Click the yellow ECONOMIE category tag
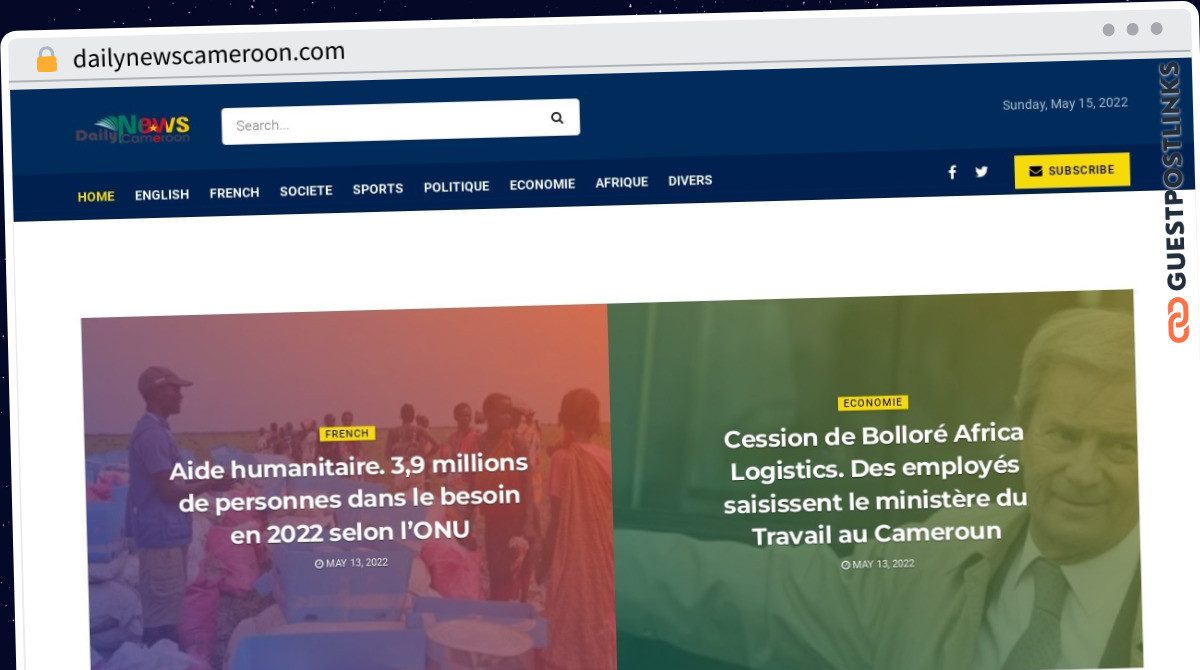1200x670 pixels. (873, 403)
